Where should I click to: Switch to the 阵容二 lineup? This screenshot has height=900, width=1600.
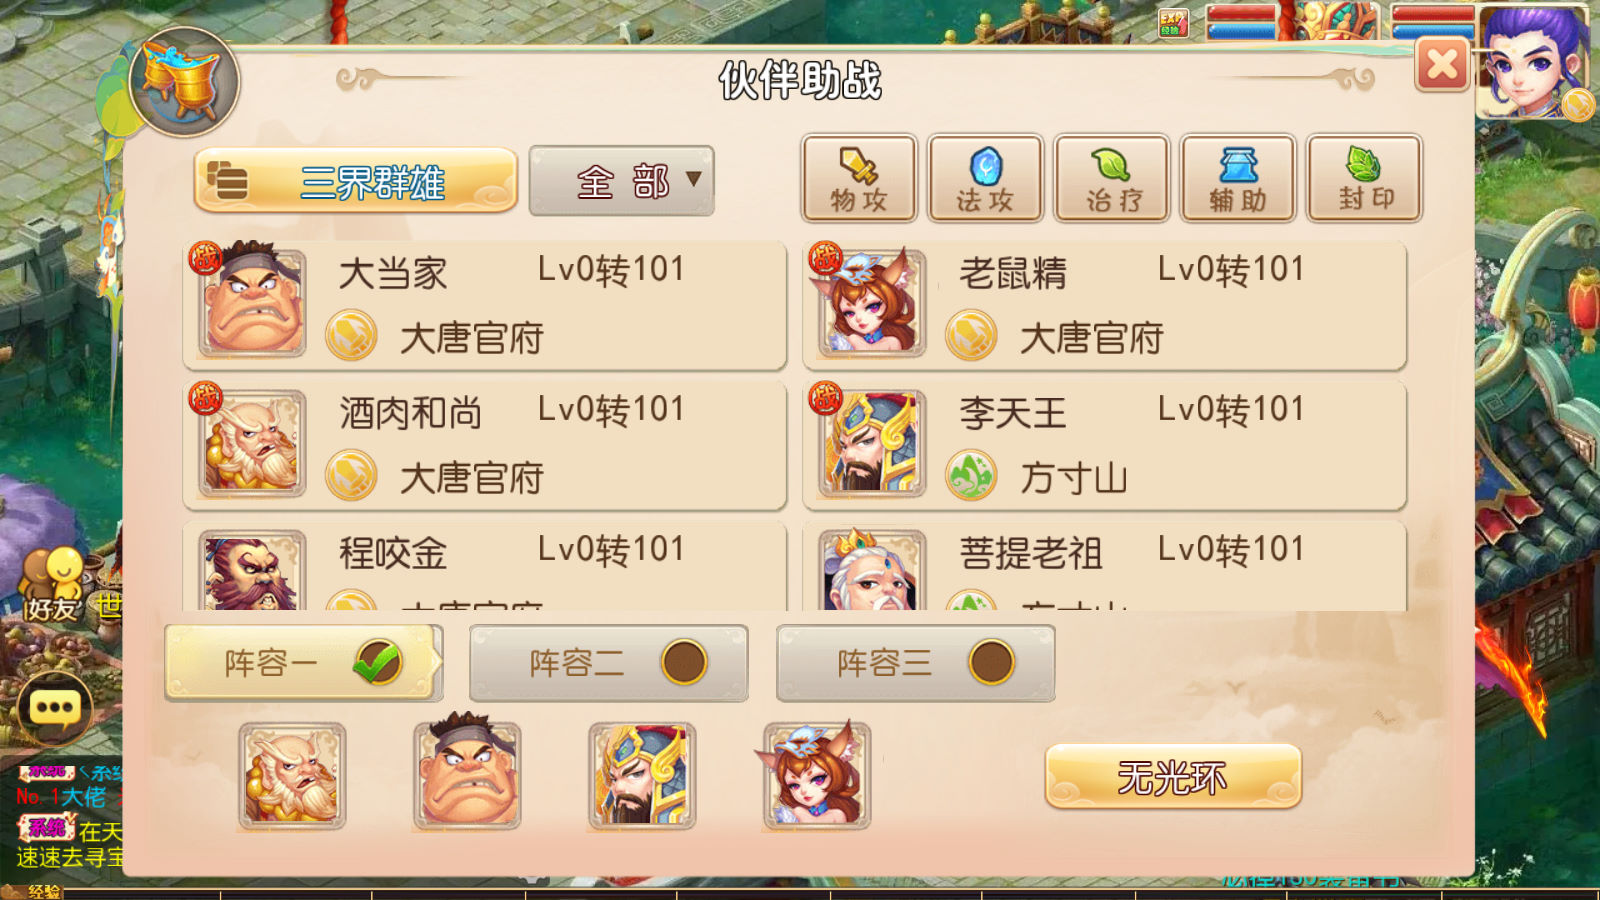pyautogui.click(x=609, y=663)
